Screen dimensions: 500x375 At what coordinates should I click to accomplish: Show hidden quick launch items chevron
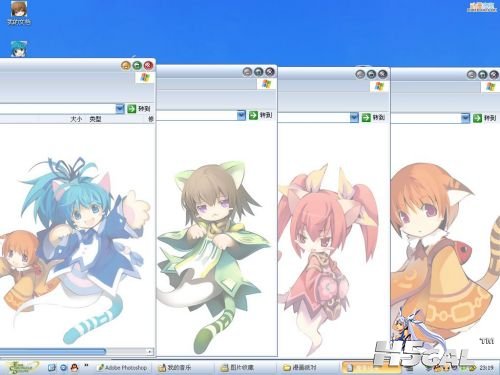click(x=86, y=366)
